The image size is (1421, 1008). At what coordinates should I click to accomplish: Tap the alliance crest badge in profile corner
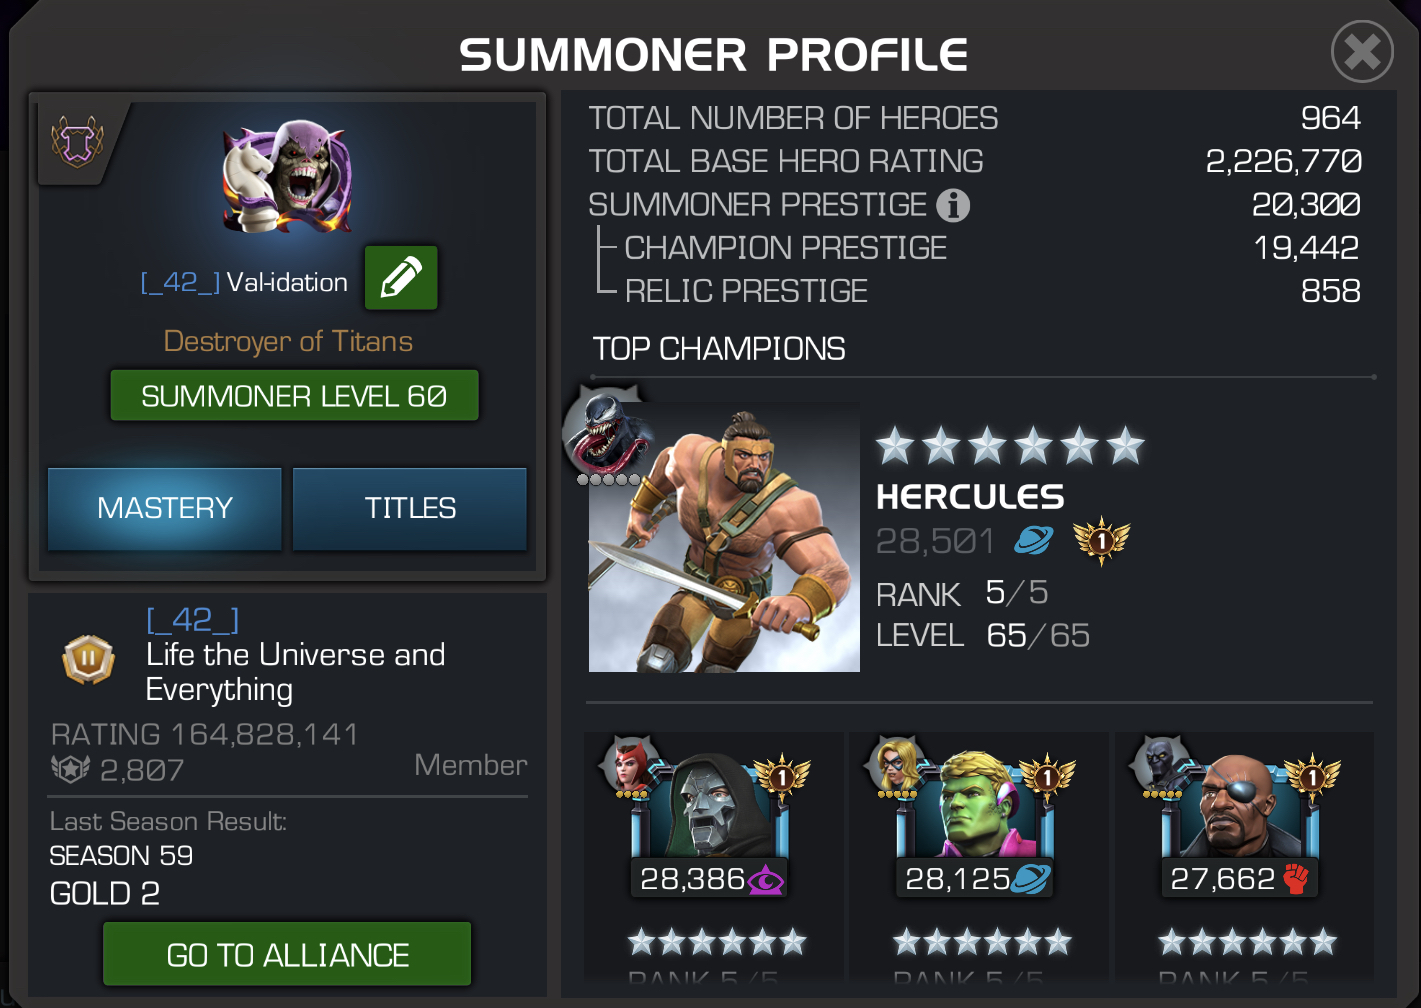78,142
